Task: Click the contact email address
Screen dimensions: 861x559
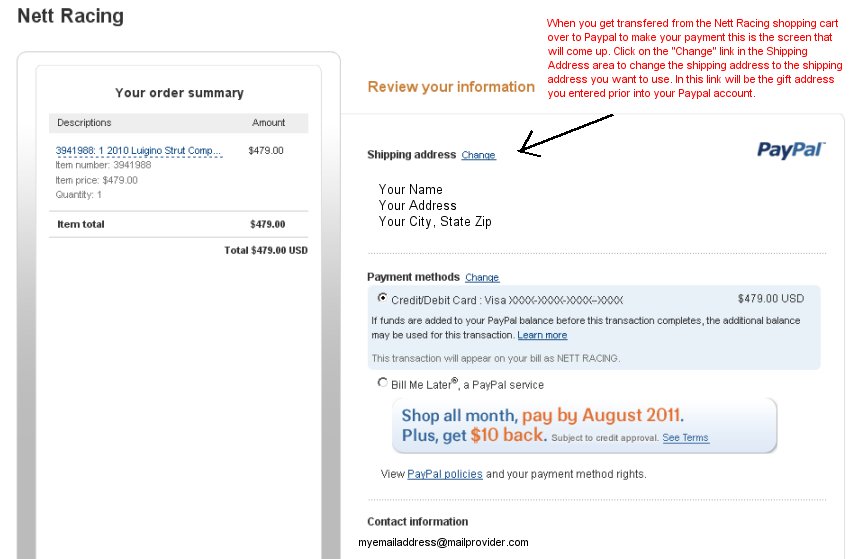Action: 443,543
